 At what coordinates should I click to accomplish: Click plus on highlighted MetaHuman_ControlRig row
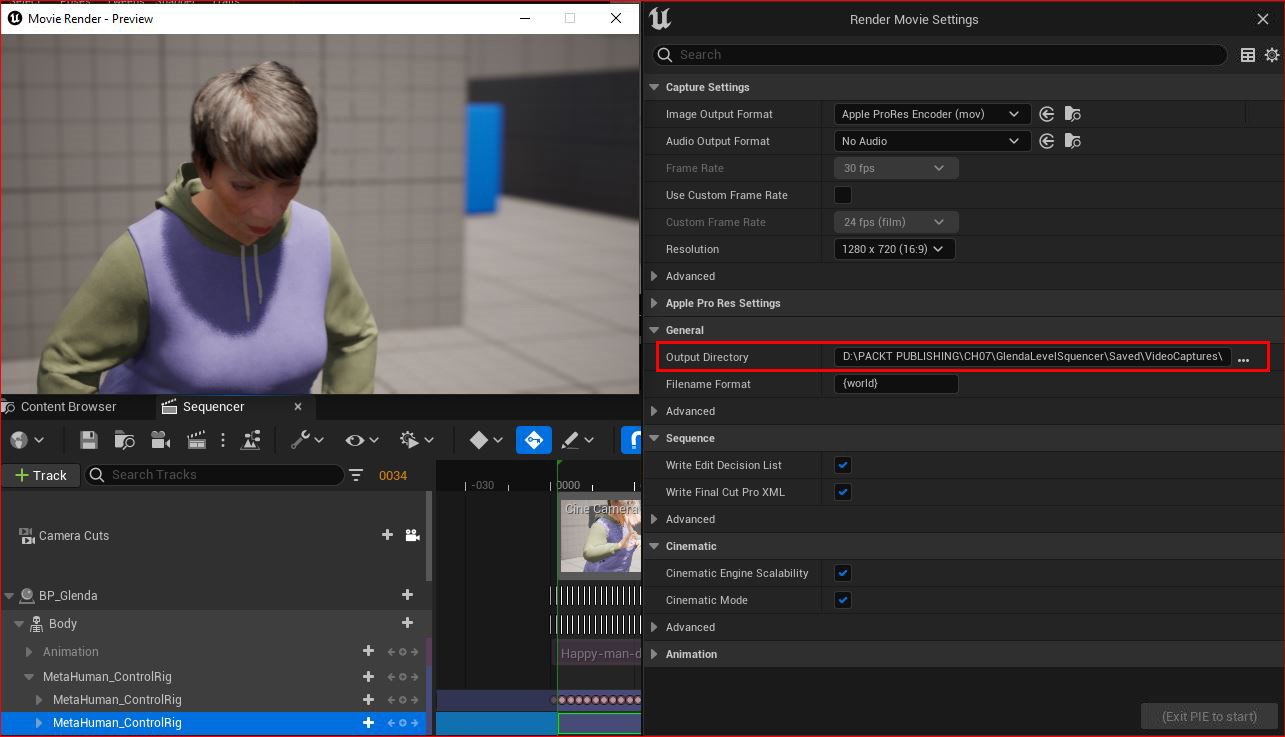pyautogui.click(x=368, y=722)
